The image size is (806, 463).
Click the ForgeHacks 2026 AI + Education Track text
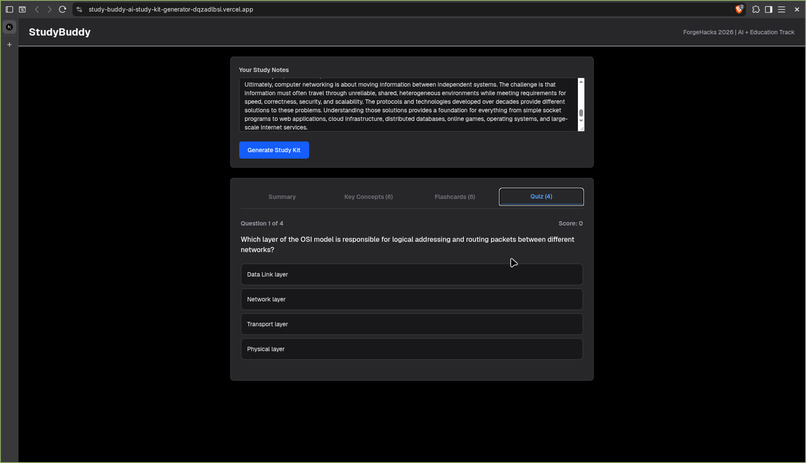(739, 32)
